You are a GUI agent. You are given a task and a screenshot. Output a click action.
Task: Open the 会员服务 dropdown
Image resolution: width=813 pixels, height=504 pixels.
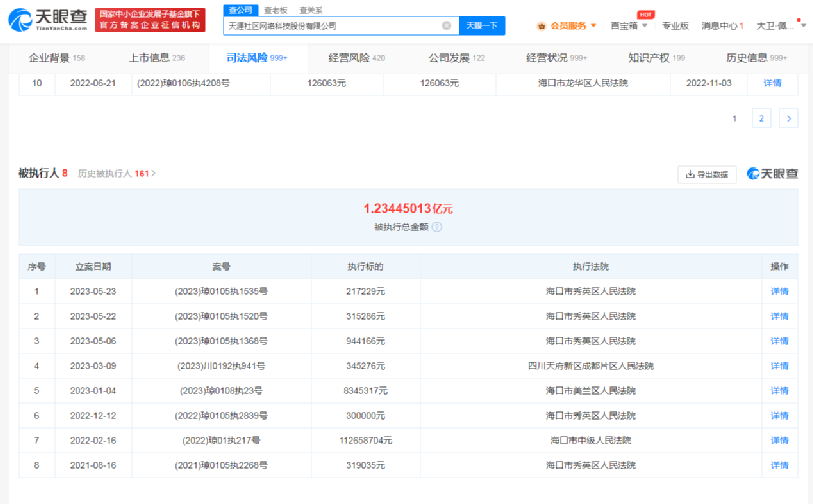pyautogui.click(x=572, y=26)
